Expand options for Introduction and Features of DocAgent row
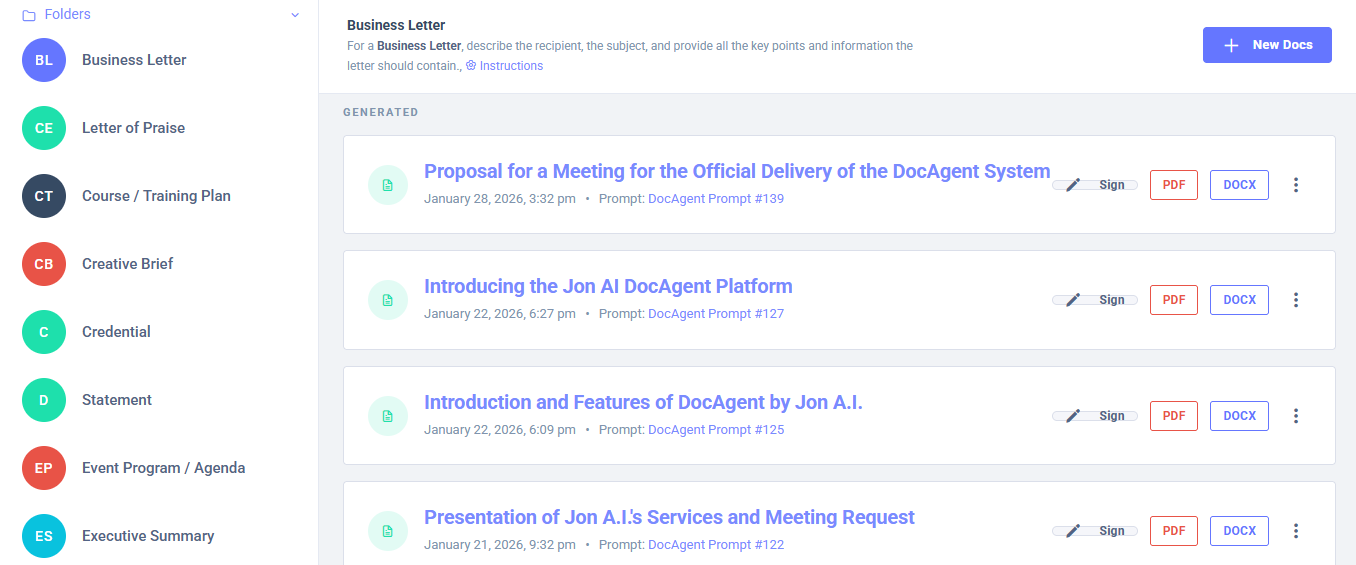1356x565 pixels. 1296,416
